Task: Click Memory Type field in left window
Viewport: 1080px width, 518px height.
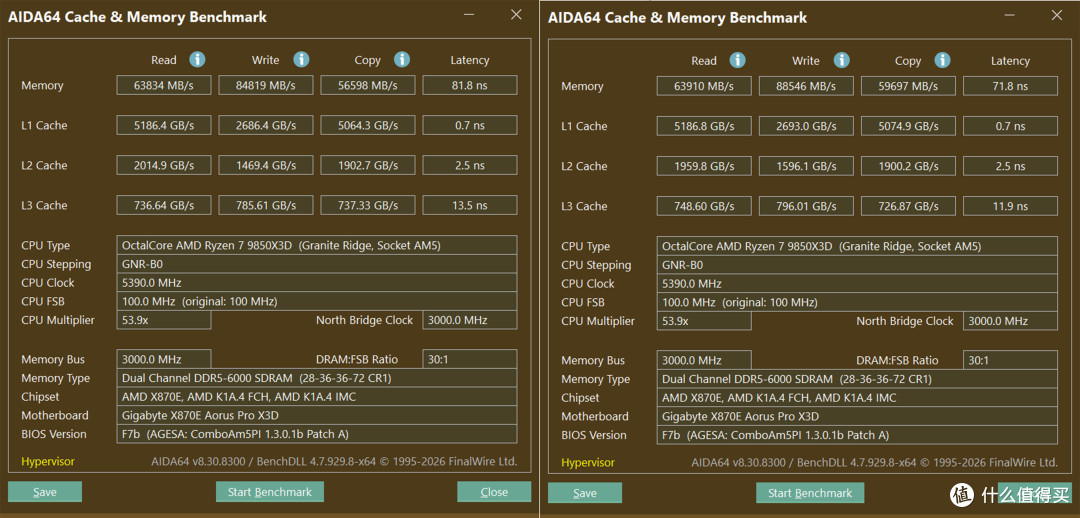Action: tap(317, 378)
